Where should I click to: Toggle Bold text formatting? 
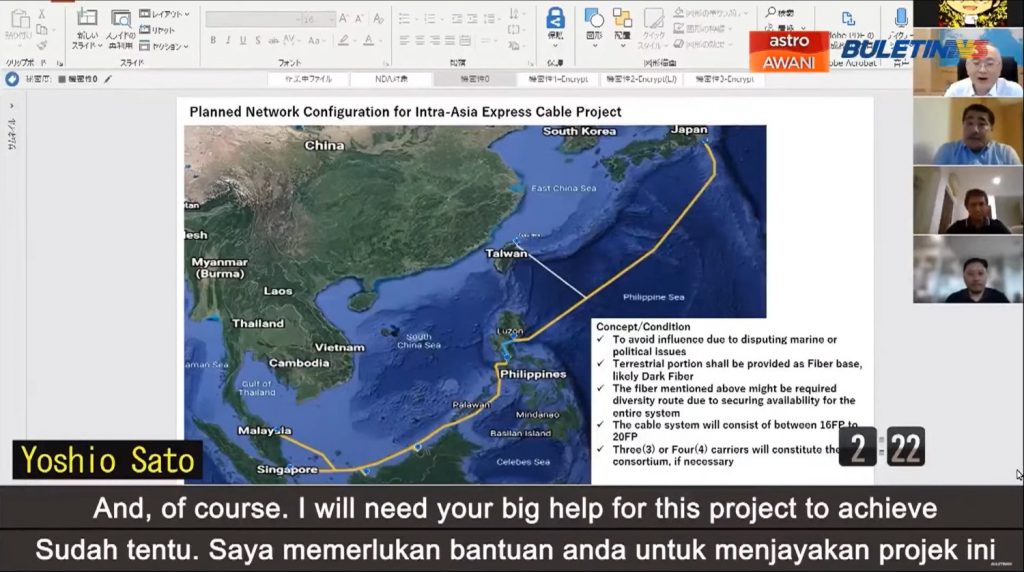coord(213,40)
